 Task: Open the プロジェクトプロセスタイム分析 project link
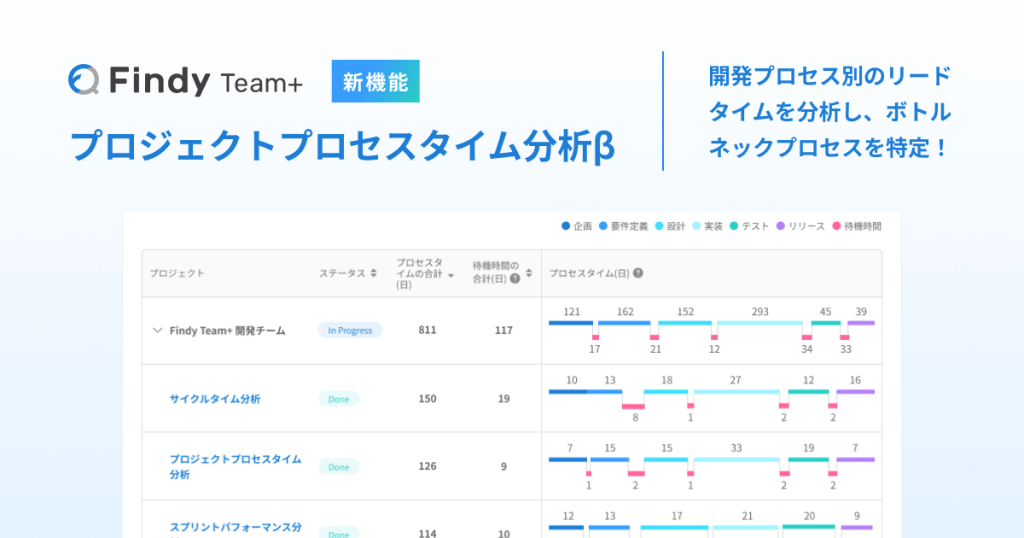tap(236, 466)
